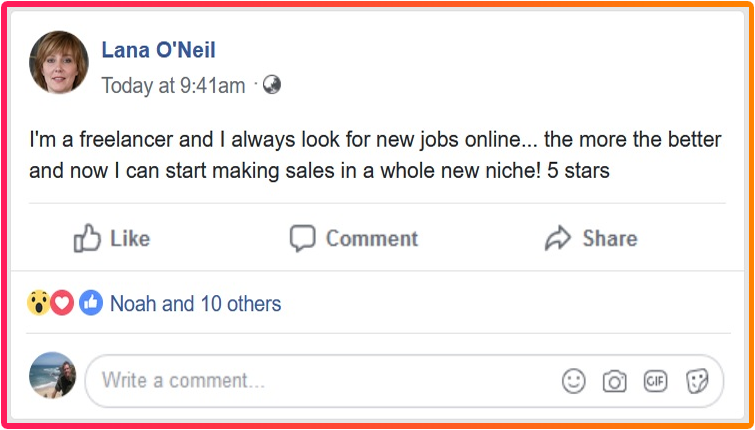Open the emoji picker in comment box

pyautogui.click(x=574, y=381)
